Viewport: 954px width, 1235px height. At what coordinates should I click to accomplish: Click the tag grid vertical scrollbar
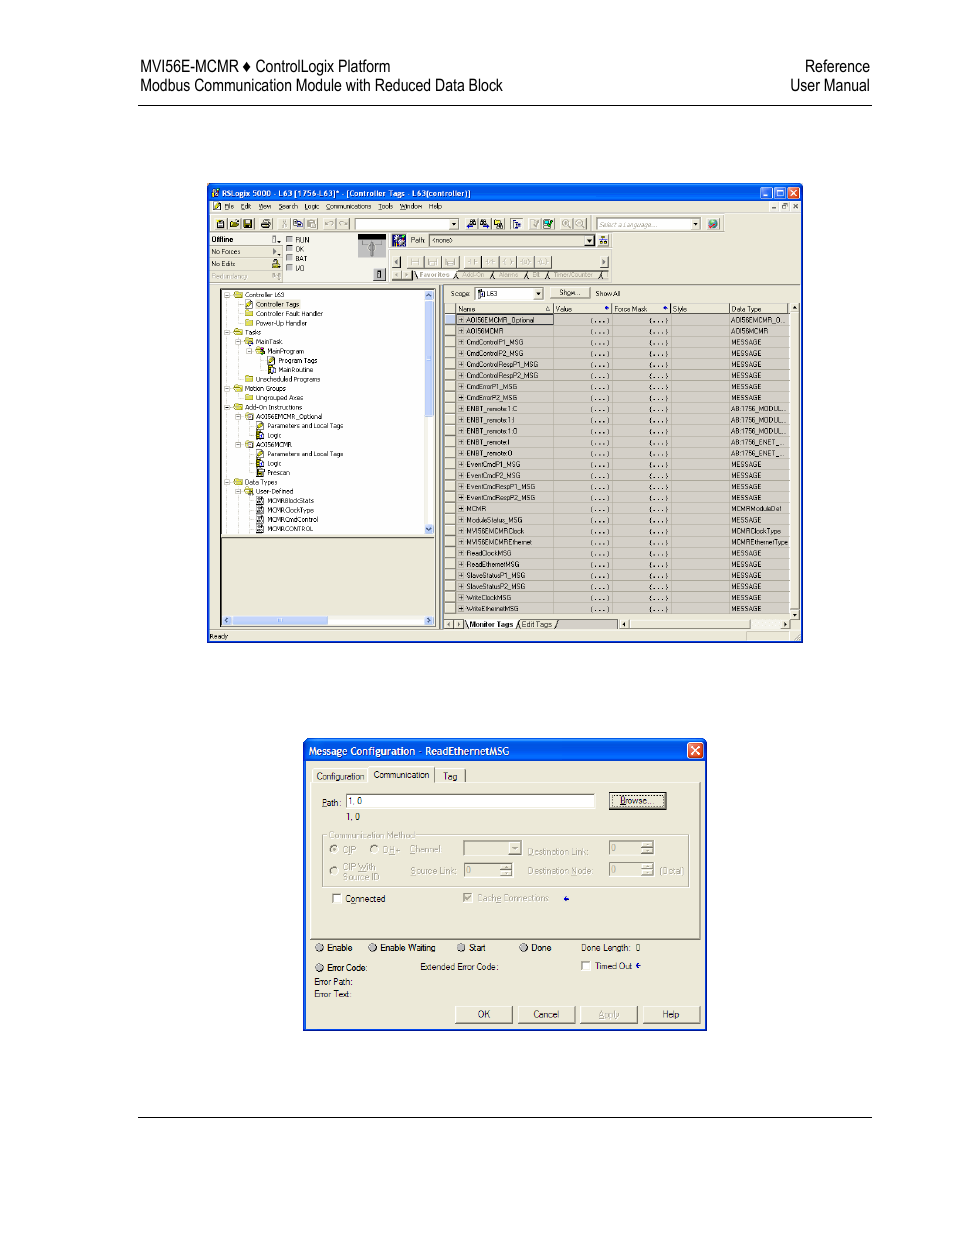tap(795, 460)
